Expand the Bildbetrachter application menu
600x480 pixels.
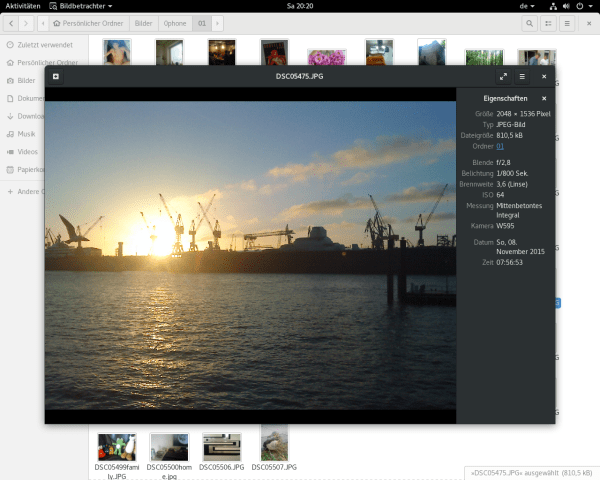[85, 6]
